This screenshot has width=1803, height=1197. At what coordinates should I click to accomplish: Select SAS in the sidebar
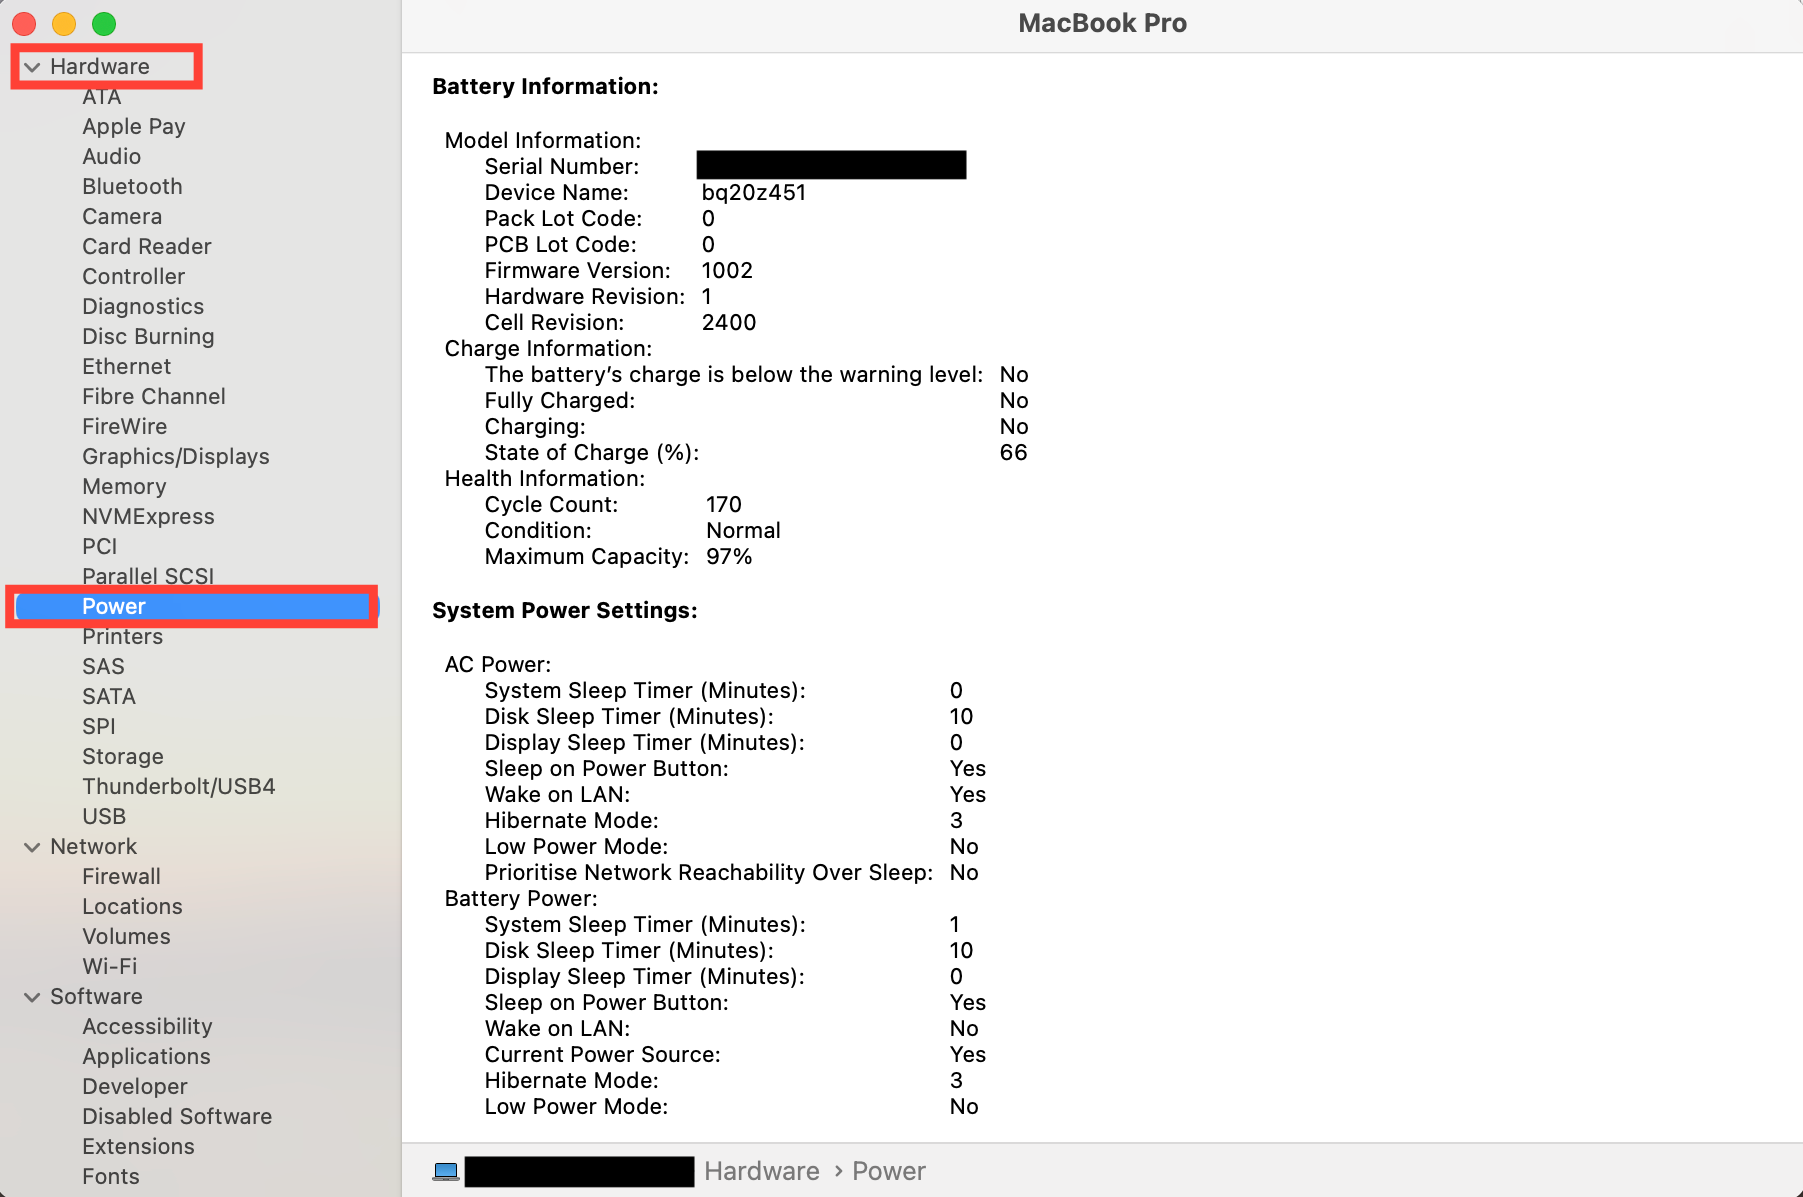(x=104, y=667)
